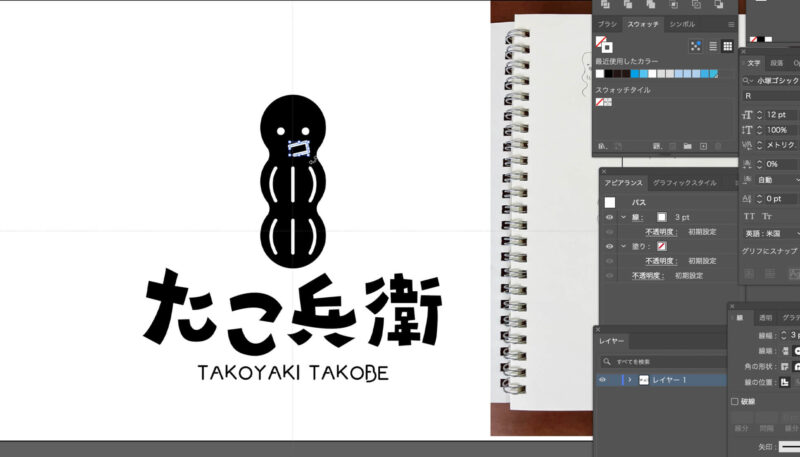Hide the 線 stroke attribute via eye icon
Screen dimensions: 800x457
pyautogui.click(x=609, y=217)
